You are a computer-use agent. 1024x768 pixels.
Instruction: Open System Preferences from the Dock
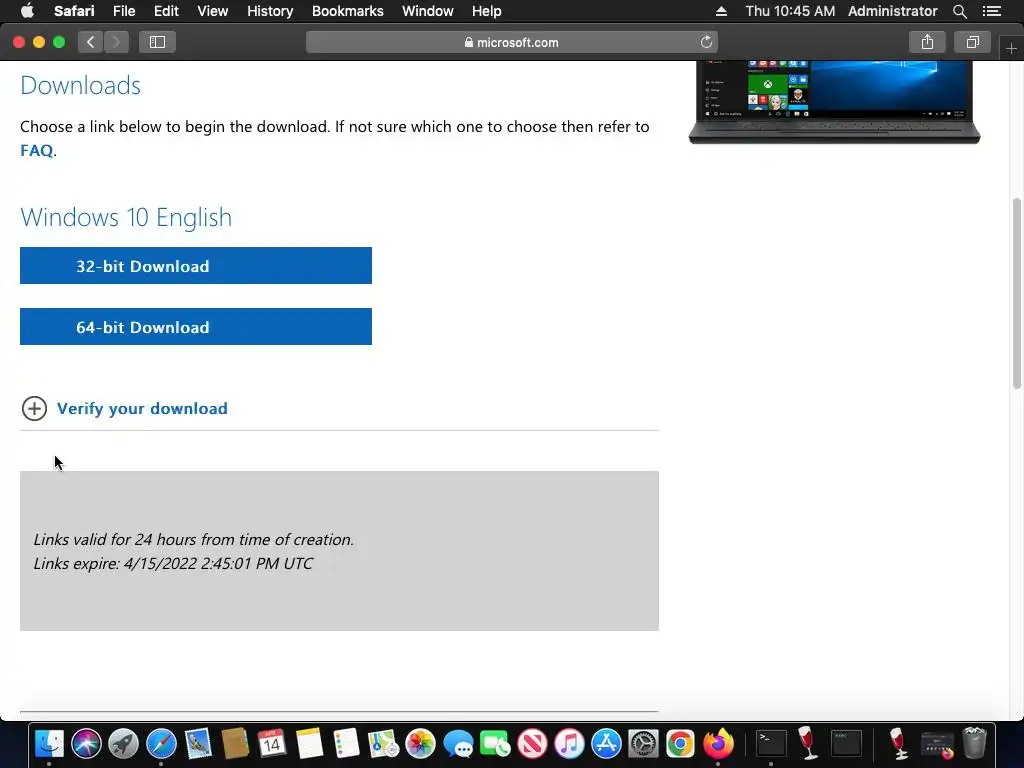pos(643,743)
